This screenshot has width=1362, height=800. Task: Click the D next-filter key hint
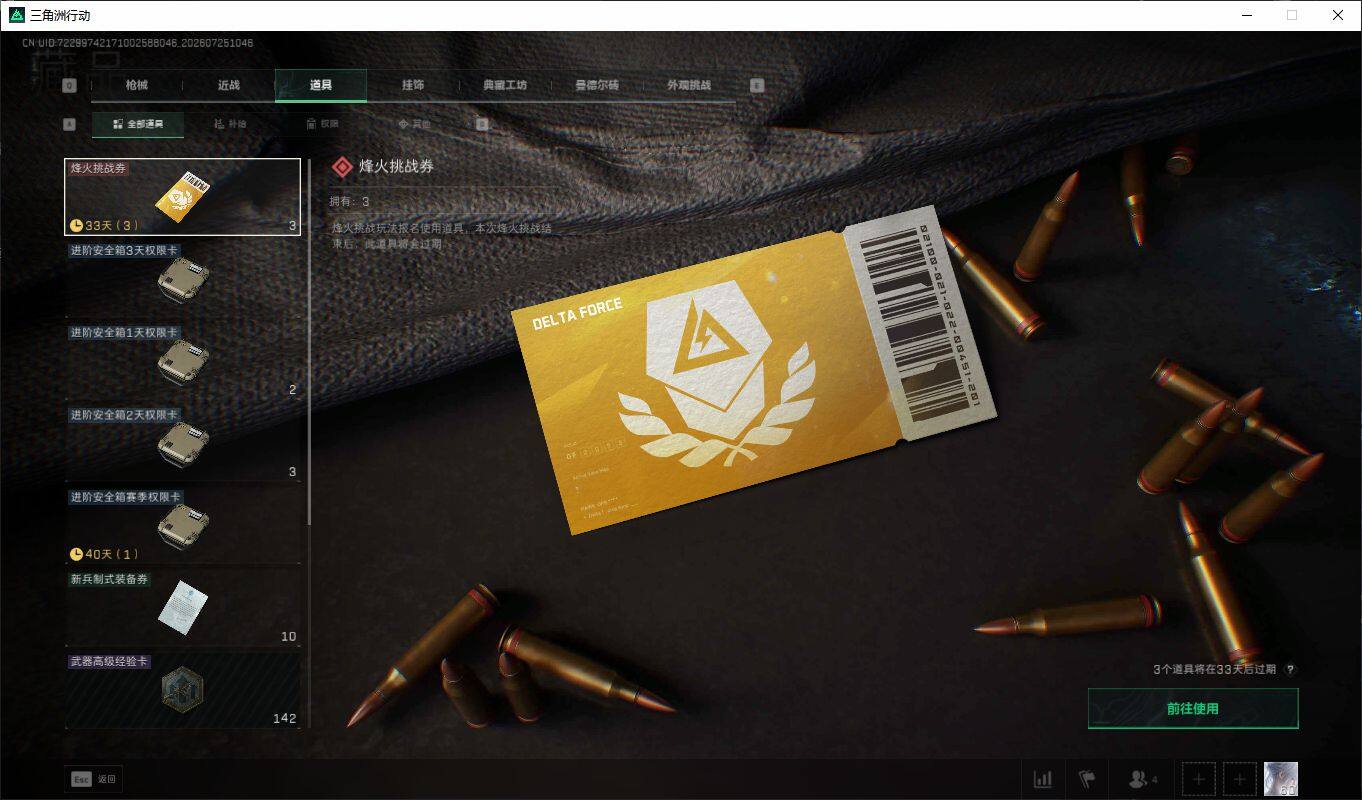click(x=482, y=124)
